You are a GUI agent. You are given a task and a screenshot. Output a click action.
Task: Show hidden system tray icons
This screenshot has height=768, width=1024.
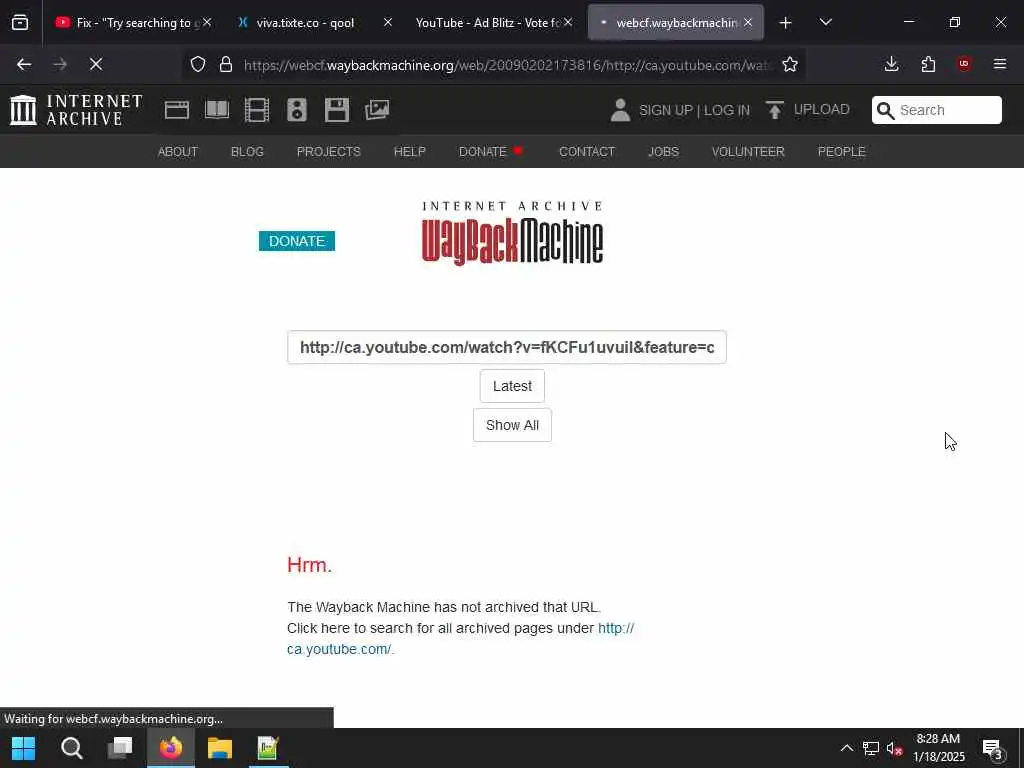click(x=846, y=748)
